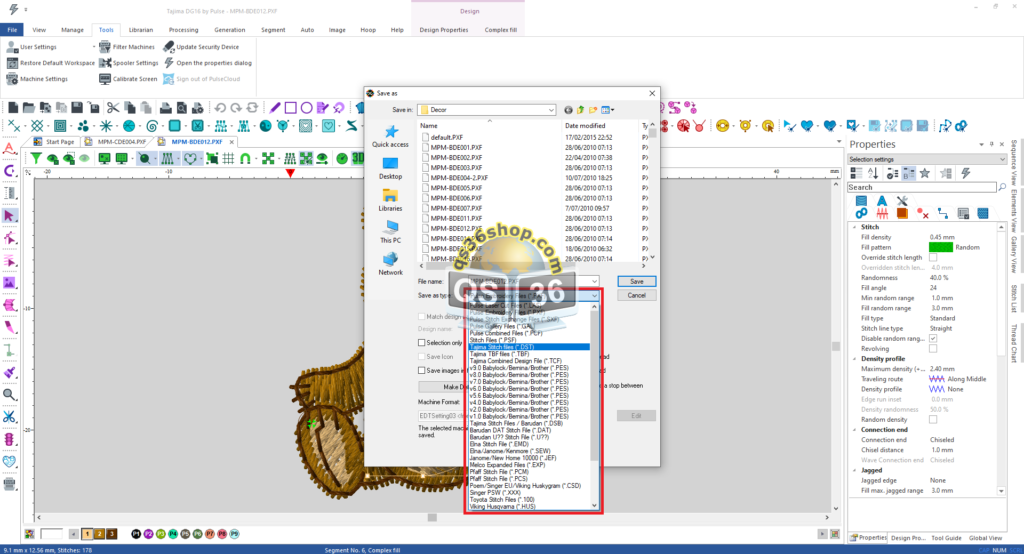Toggle the Random density checkbox
Viewport: 1024px width, 554px height.
coord(933,419)
